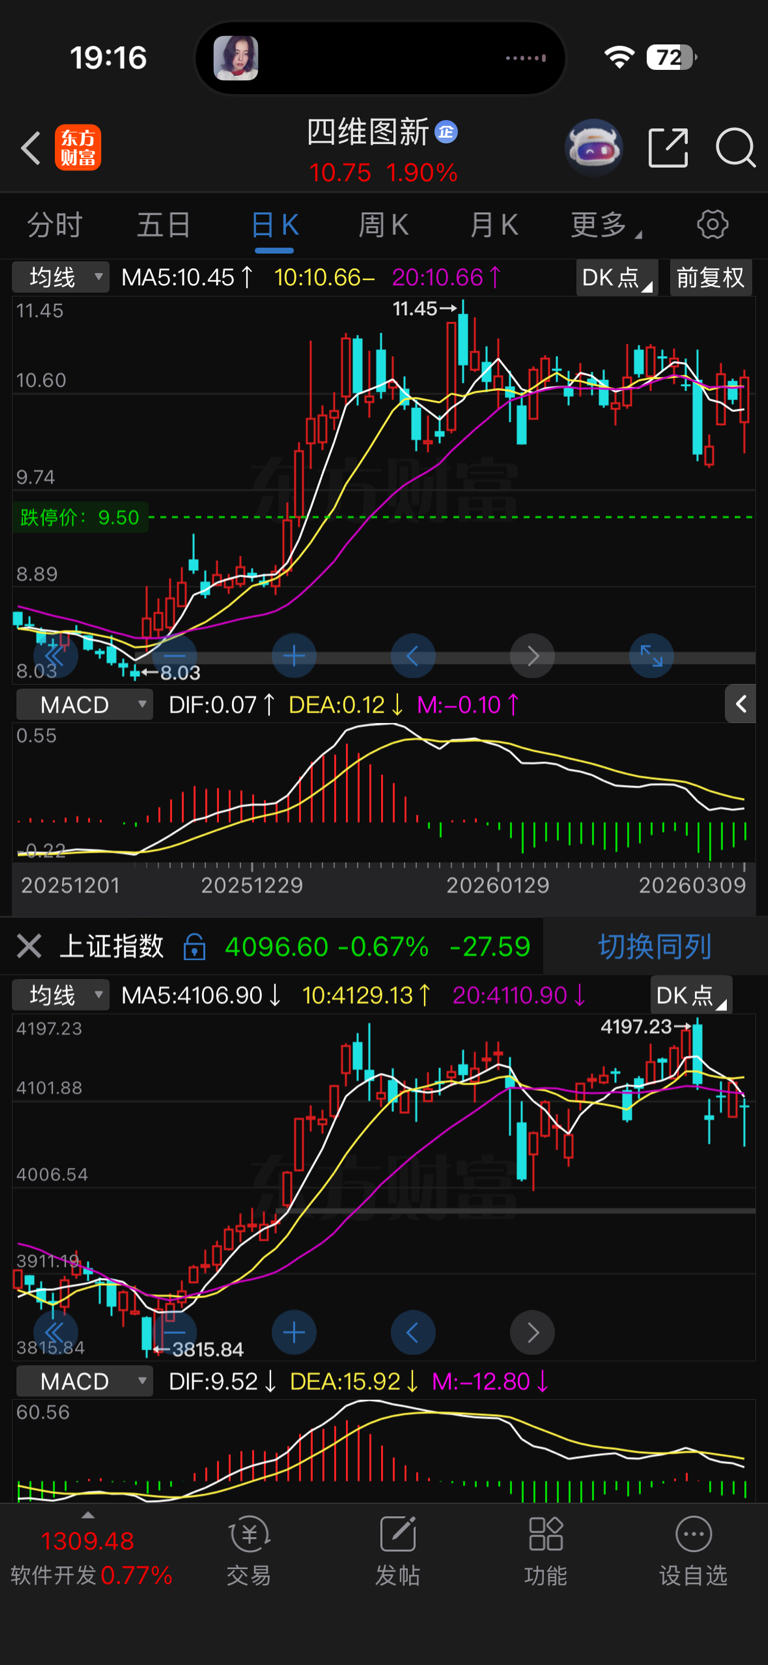Open chart settings gear icon
The image size is (769, 1665).
click(x=713, y=224)
